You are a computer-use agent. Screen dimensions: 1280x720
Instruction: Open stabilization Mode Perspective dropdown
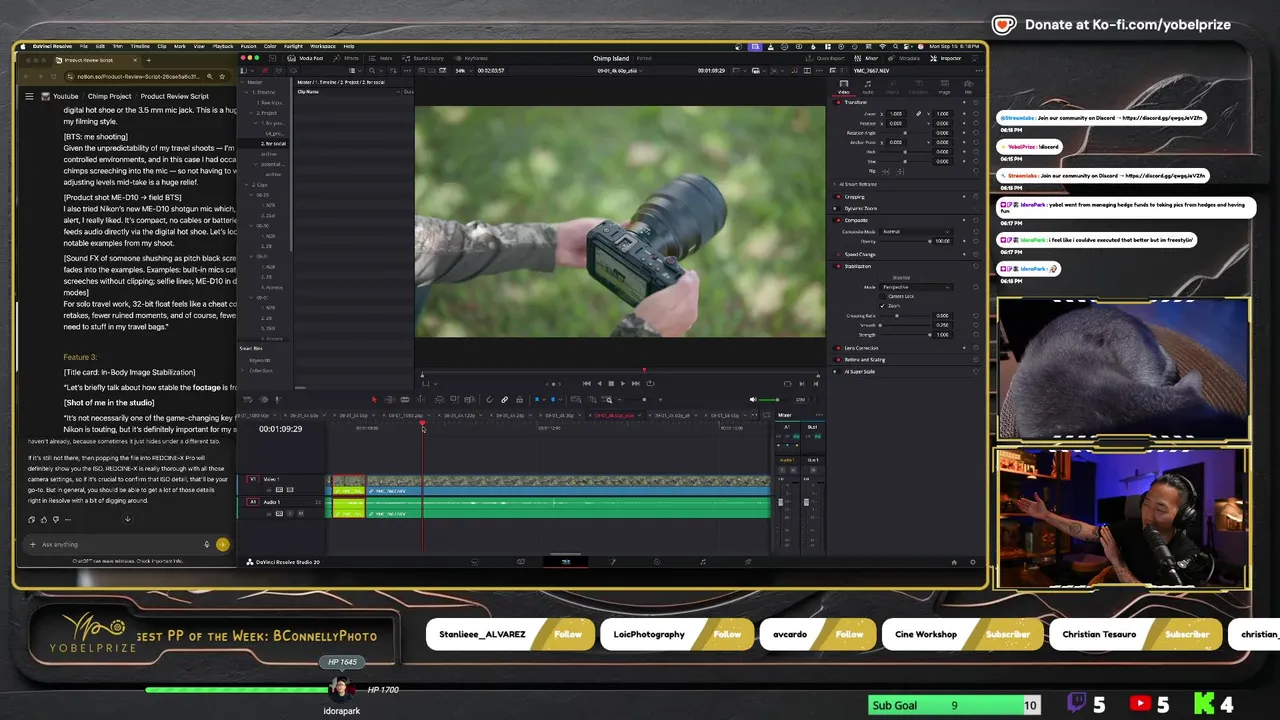[916, 287]
